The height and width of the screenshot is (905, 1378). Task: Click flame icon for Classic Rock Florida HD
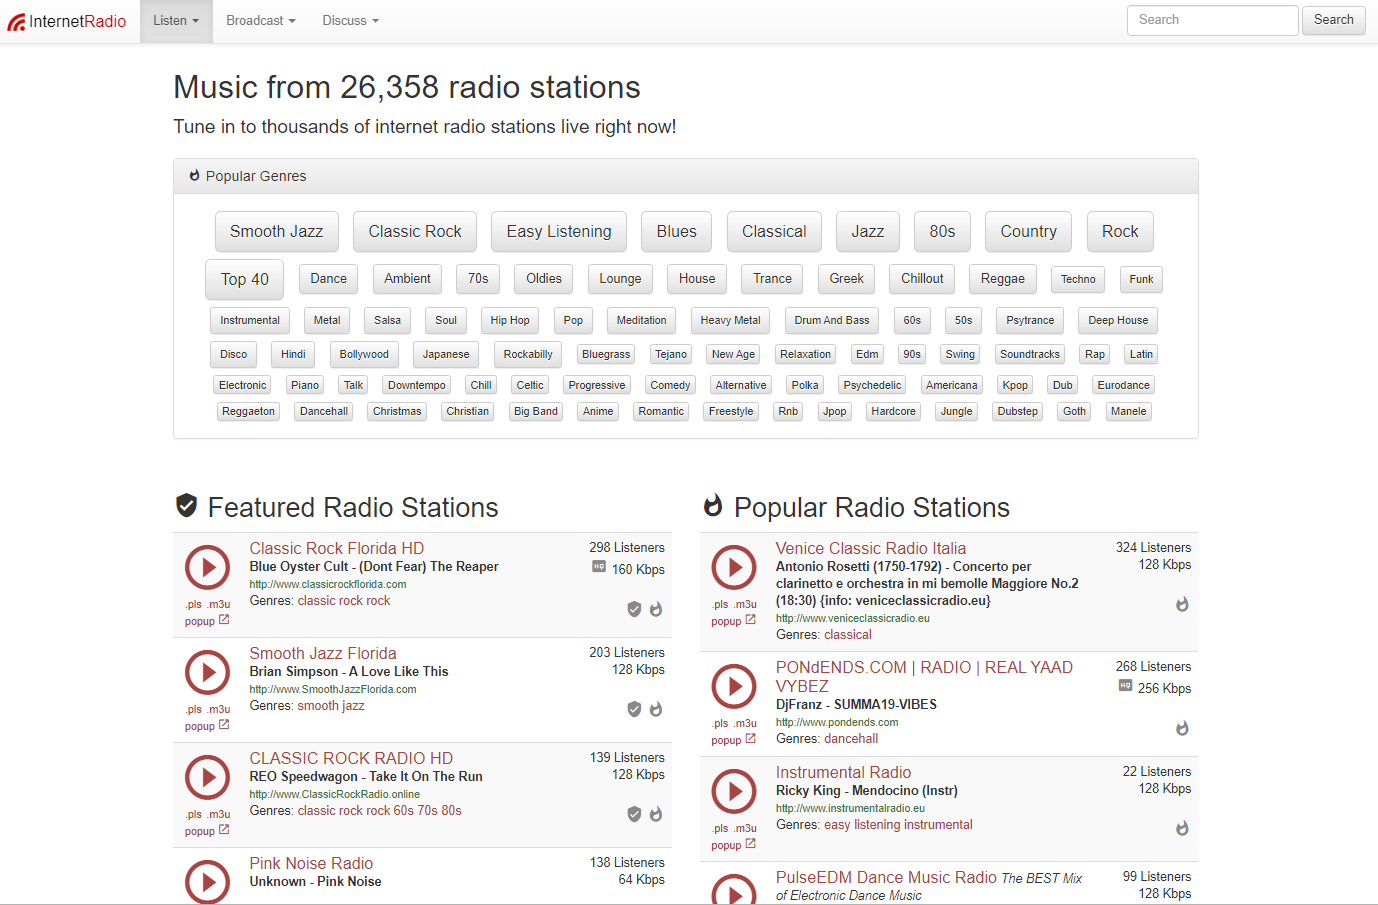click(x=656, y=609)
